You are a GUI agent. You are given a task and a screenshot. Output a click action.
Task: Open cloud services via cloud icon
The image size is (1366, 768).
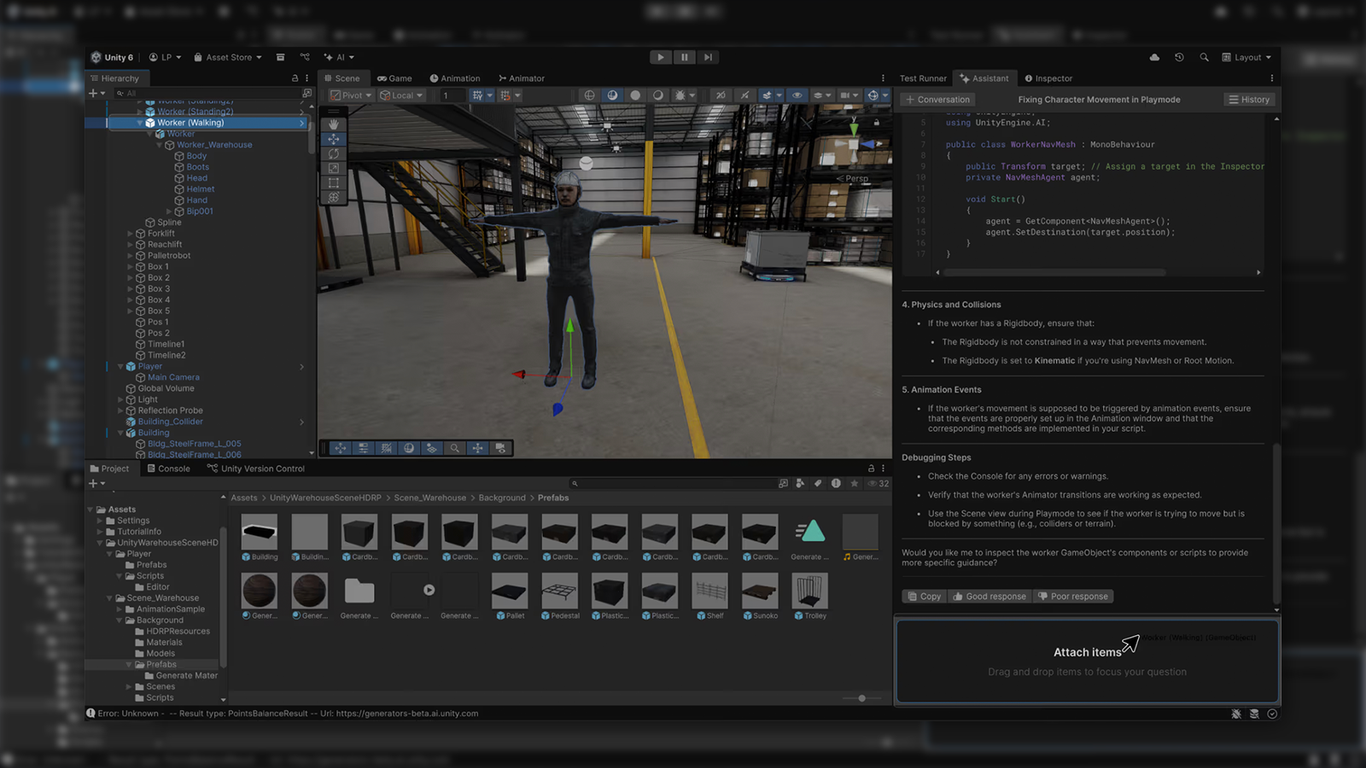(1154, 57)
